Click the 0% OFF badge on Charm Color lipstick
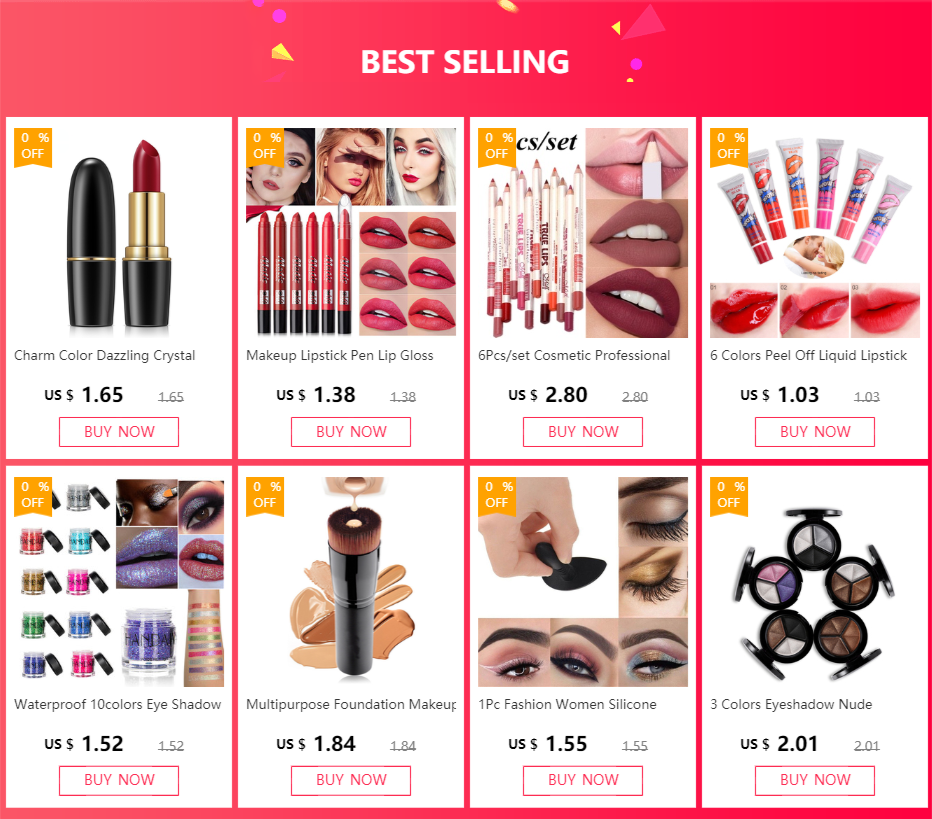This screenshot has height=819, width=932. [33, 147]
